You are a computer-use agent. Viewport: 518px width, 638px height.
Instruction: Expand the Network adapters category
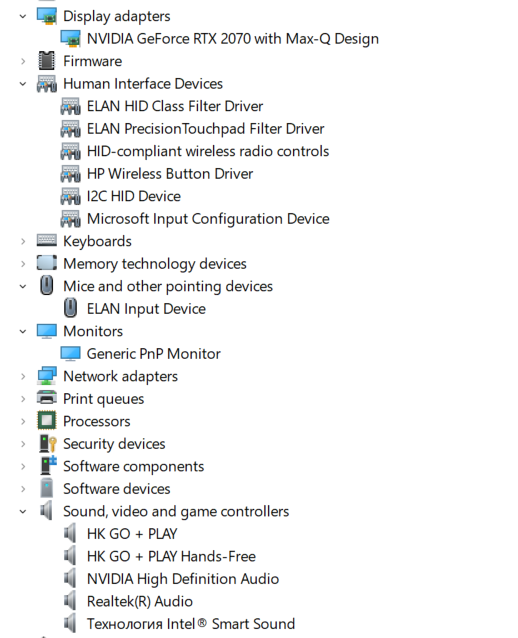point(23,376)
